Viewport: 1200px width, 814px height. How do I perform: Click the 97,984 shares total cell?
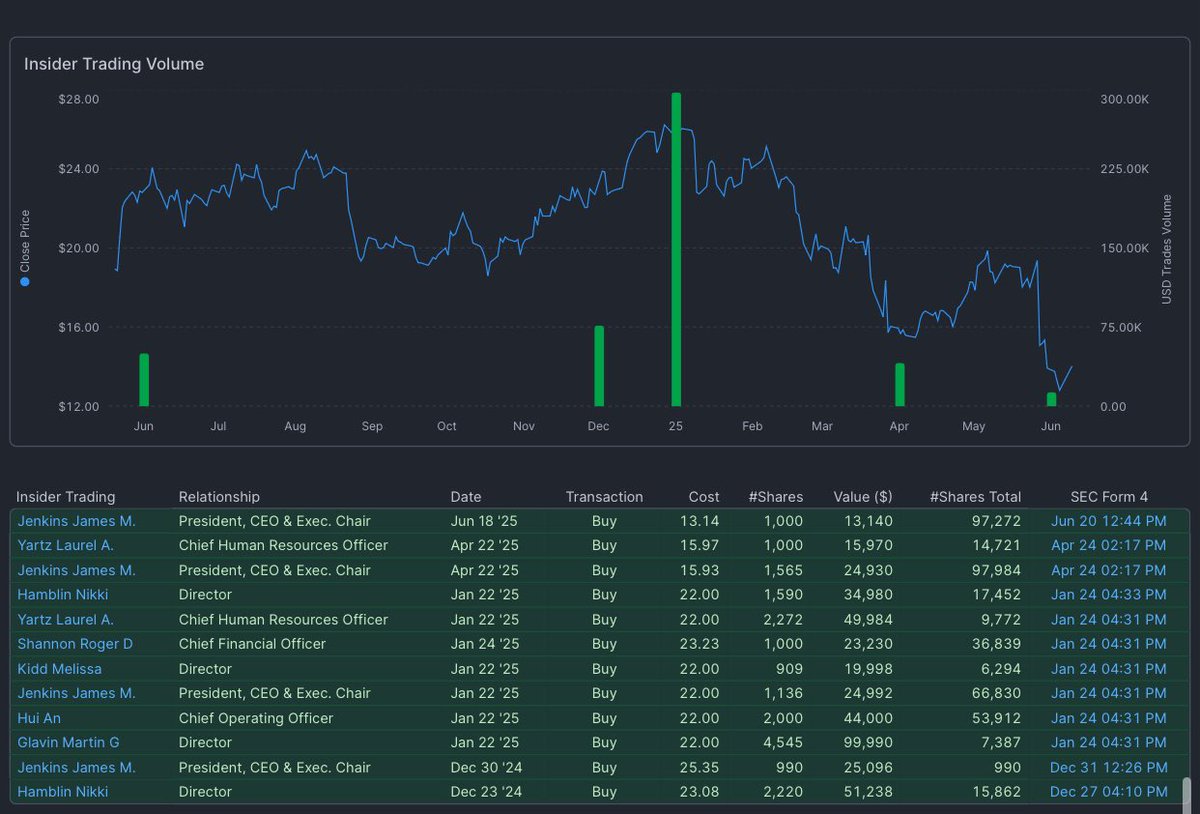pos(995,570)
